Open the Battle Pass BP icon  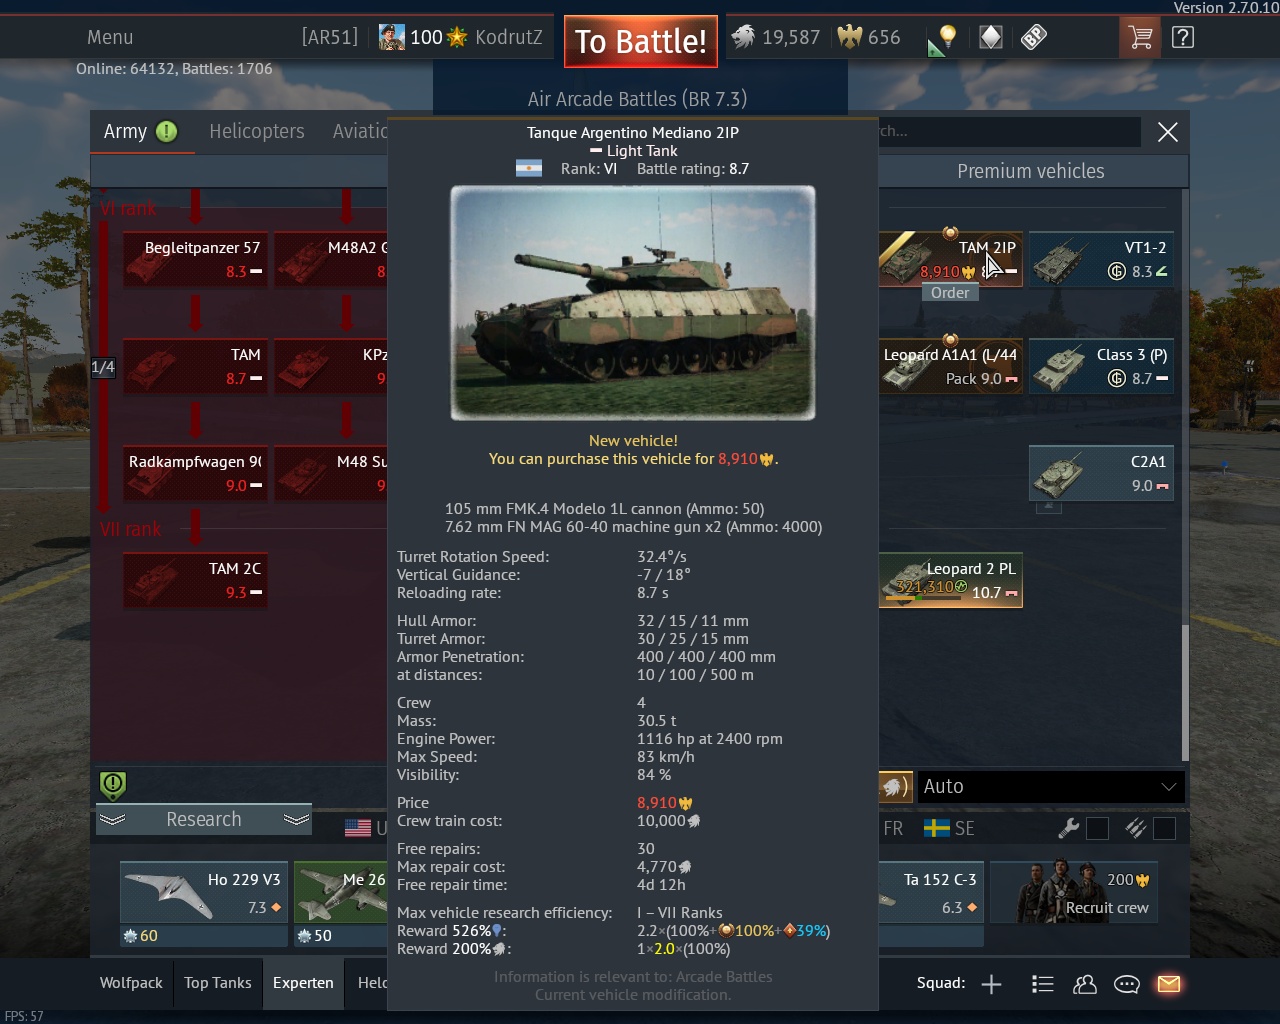pyautogui.click(x=1034, y=38)
